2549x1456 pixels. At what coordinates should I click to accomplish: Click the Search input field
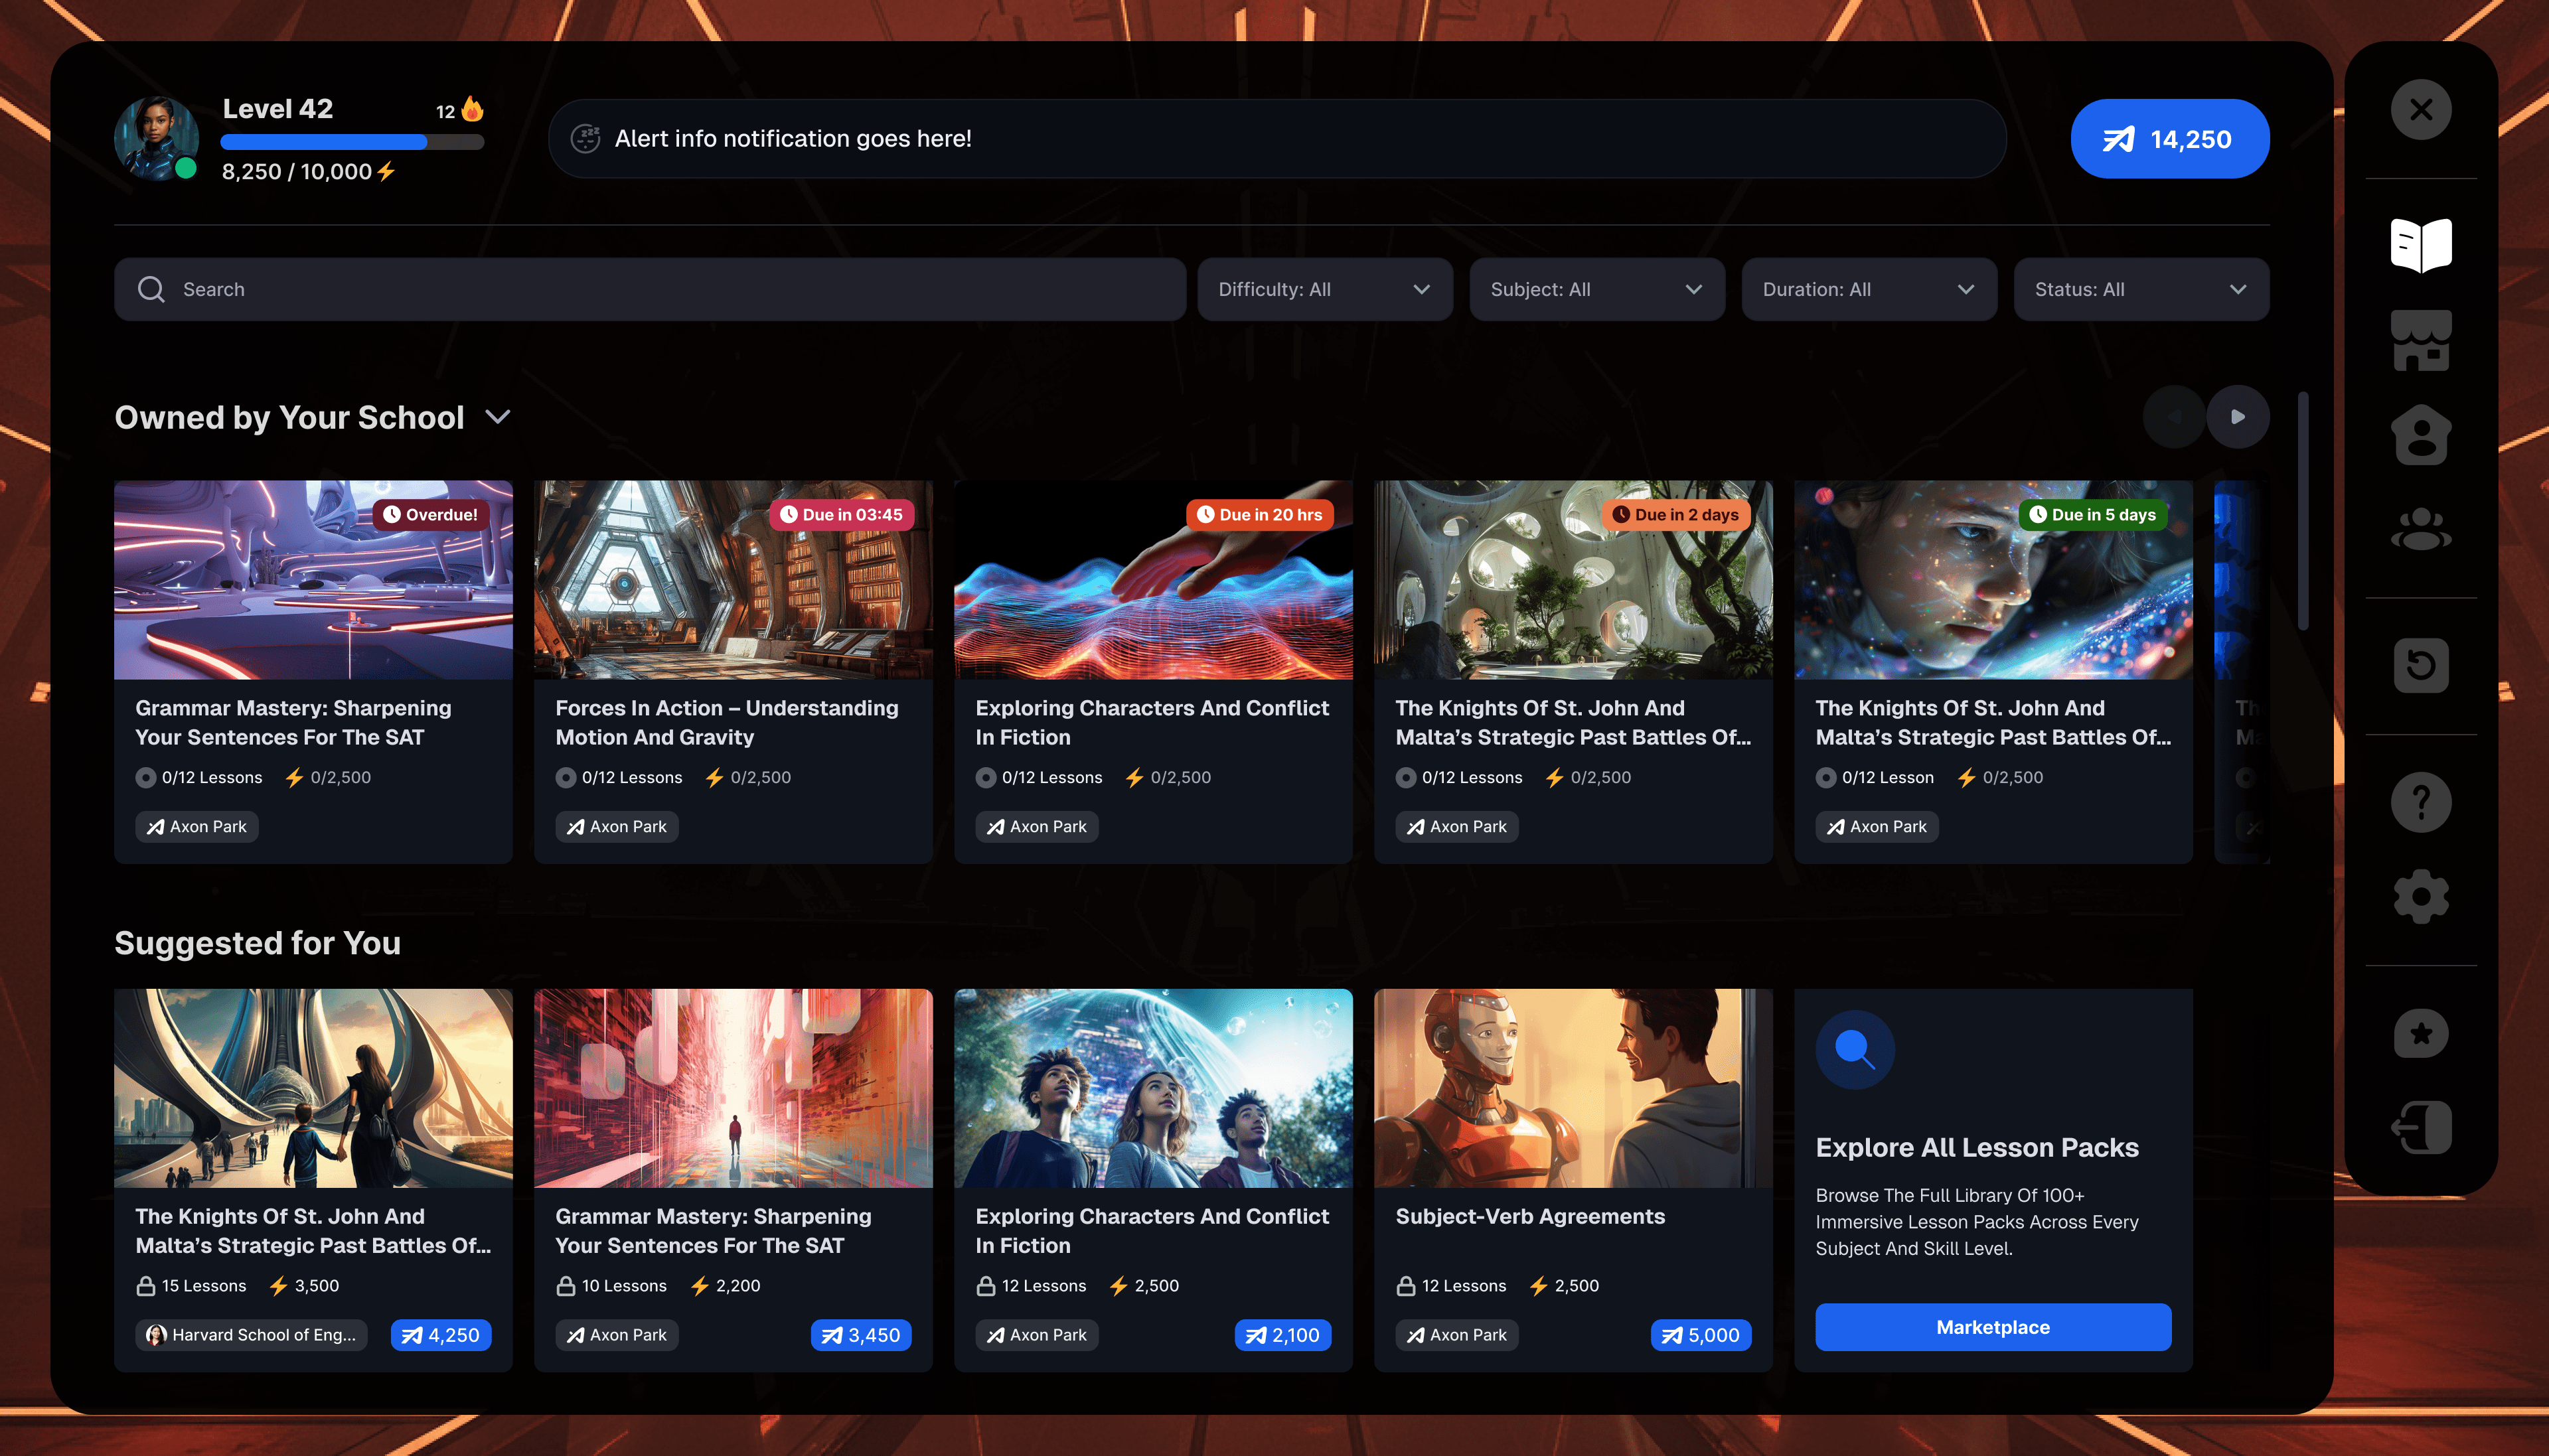point(650,290)
